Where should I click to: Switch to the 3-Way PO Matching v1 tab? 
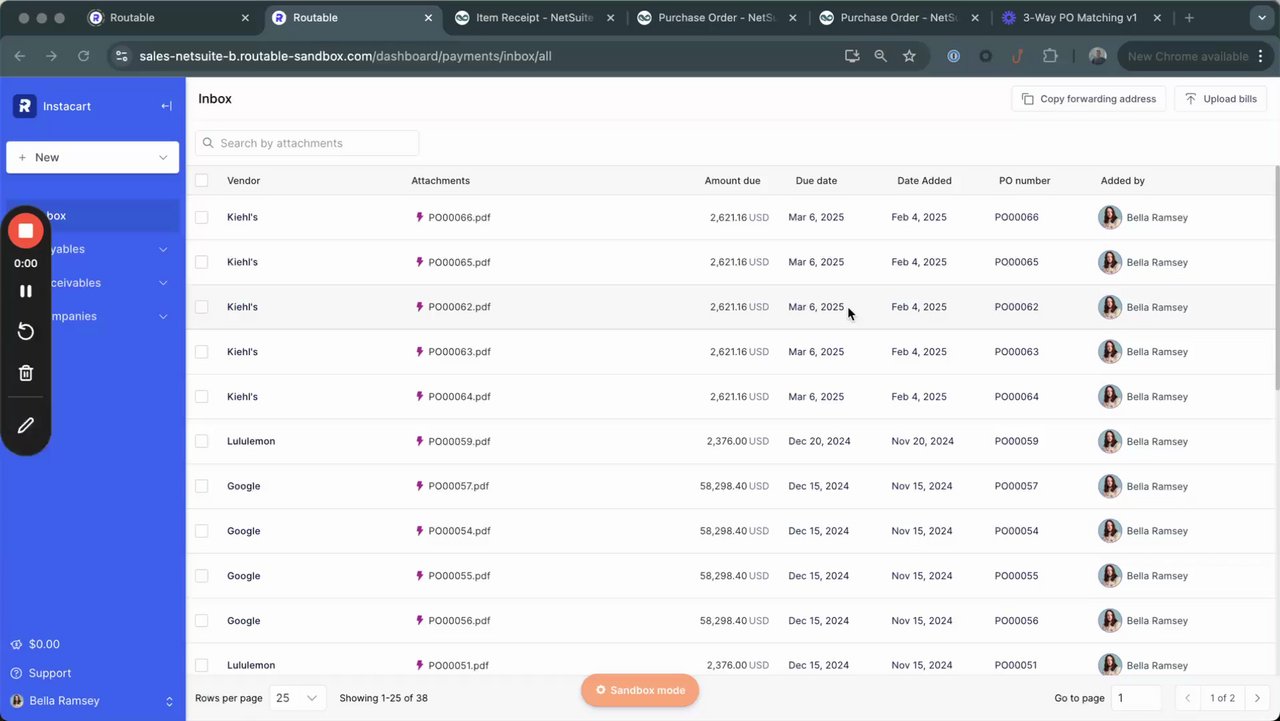click(x=1080, y=18)
